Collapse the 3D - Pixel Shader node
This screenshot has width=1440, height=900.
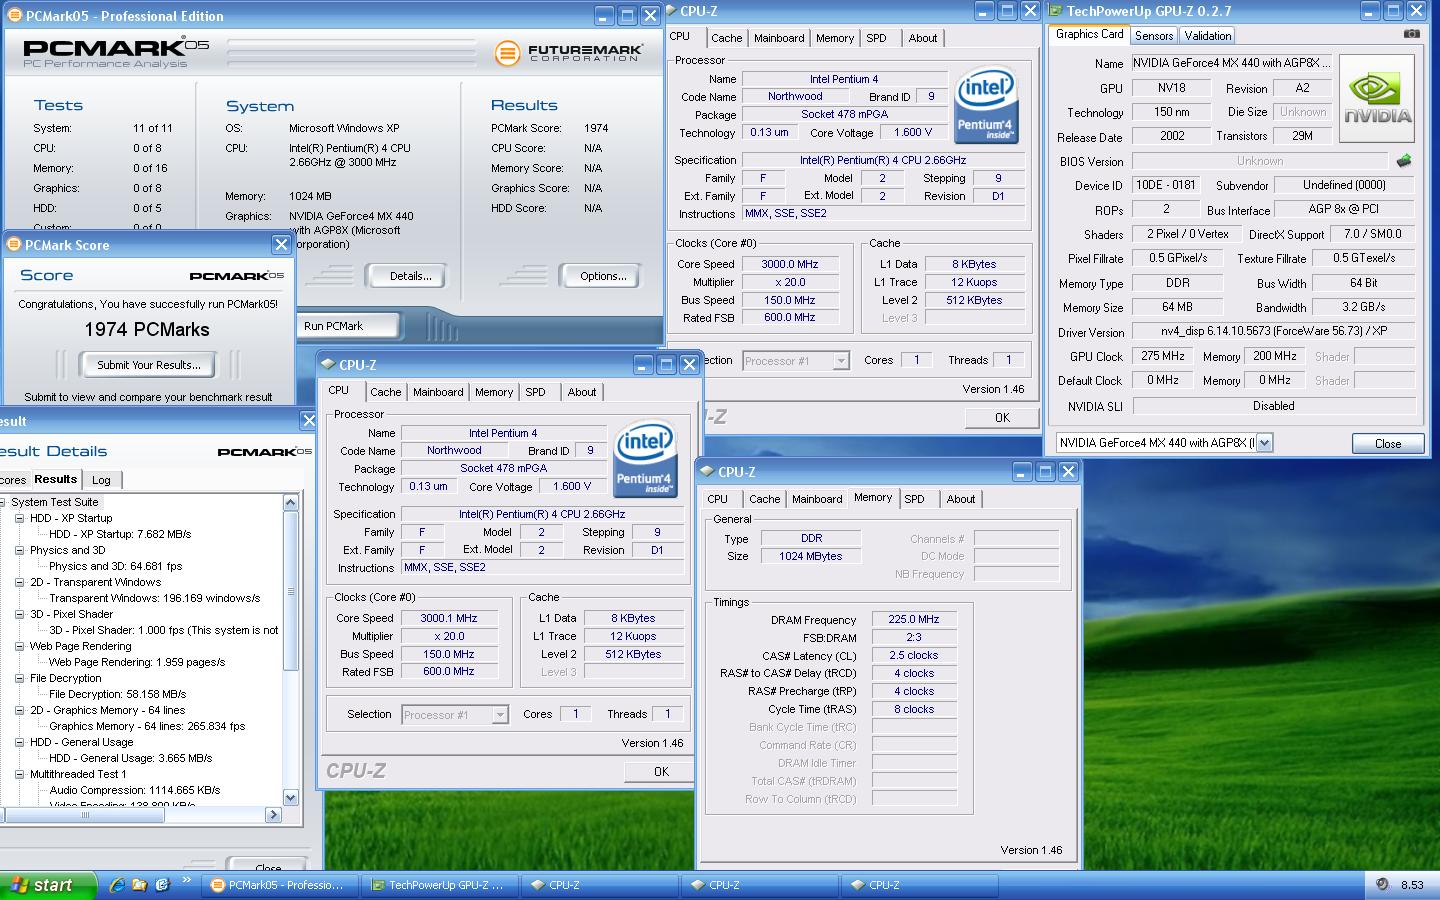(19, 614)
